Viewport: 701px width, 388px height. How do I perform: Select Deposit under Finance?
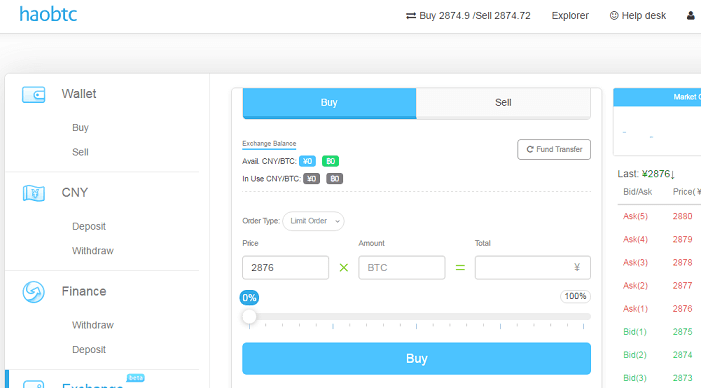point(89,350)
